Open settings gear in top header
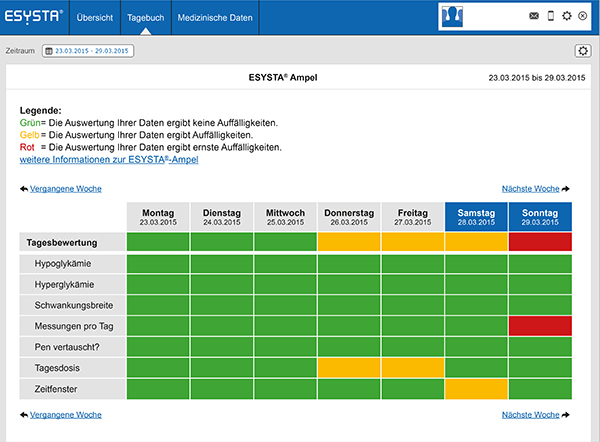This screenshot has width=600, height=442. coord(567,16)
